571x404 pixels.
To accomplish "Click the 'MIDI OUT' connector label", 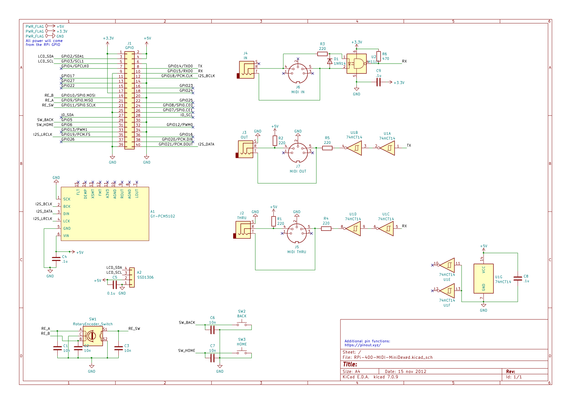I will tap(298, 171).
